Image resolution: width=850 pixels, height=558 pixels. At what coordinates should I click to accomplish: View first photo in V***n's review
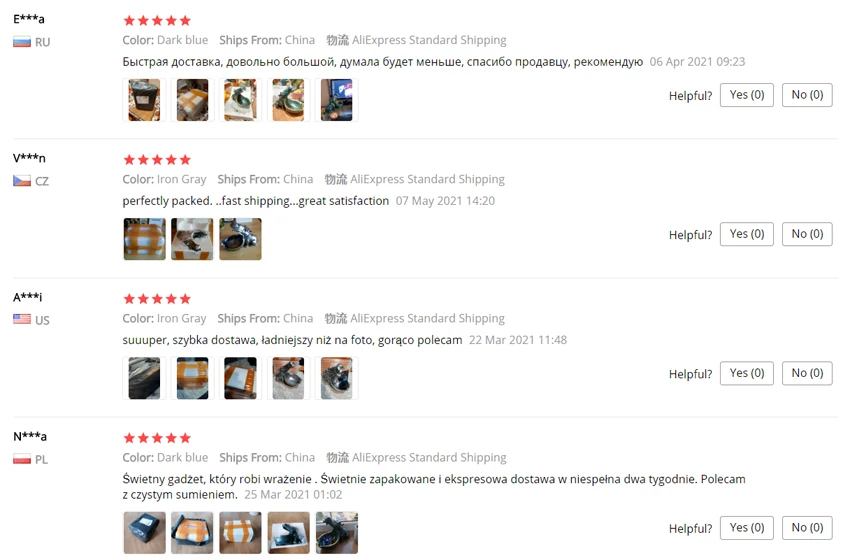coord(144,239)
